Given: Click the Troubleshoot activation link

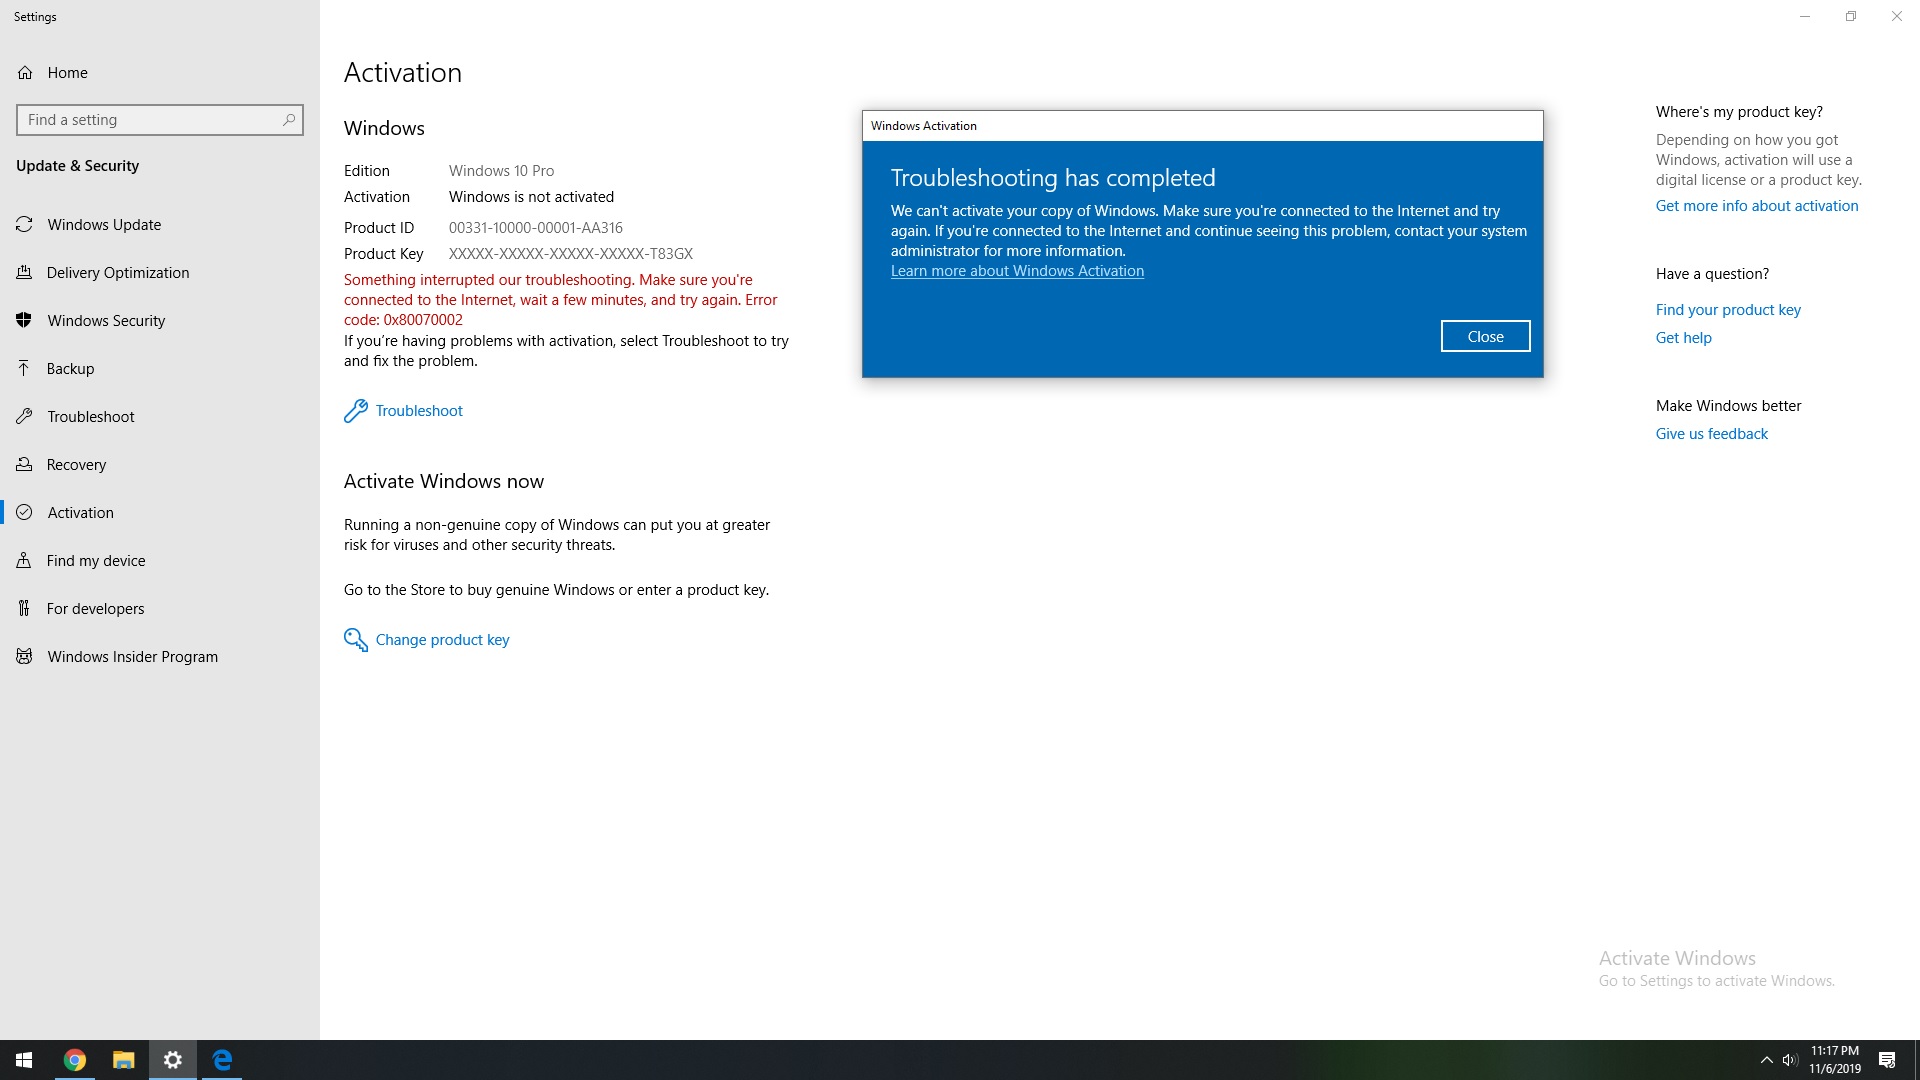Looking at the screenshot, I should click(x=419, y=411).
